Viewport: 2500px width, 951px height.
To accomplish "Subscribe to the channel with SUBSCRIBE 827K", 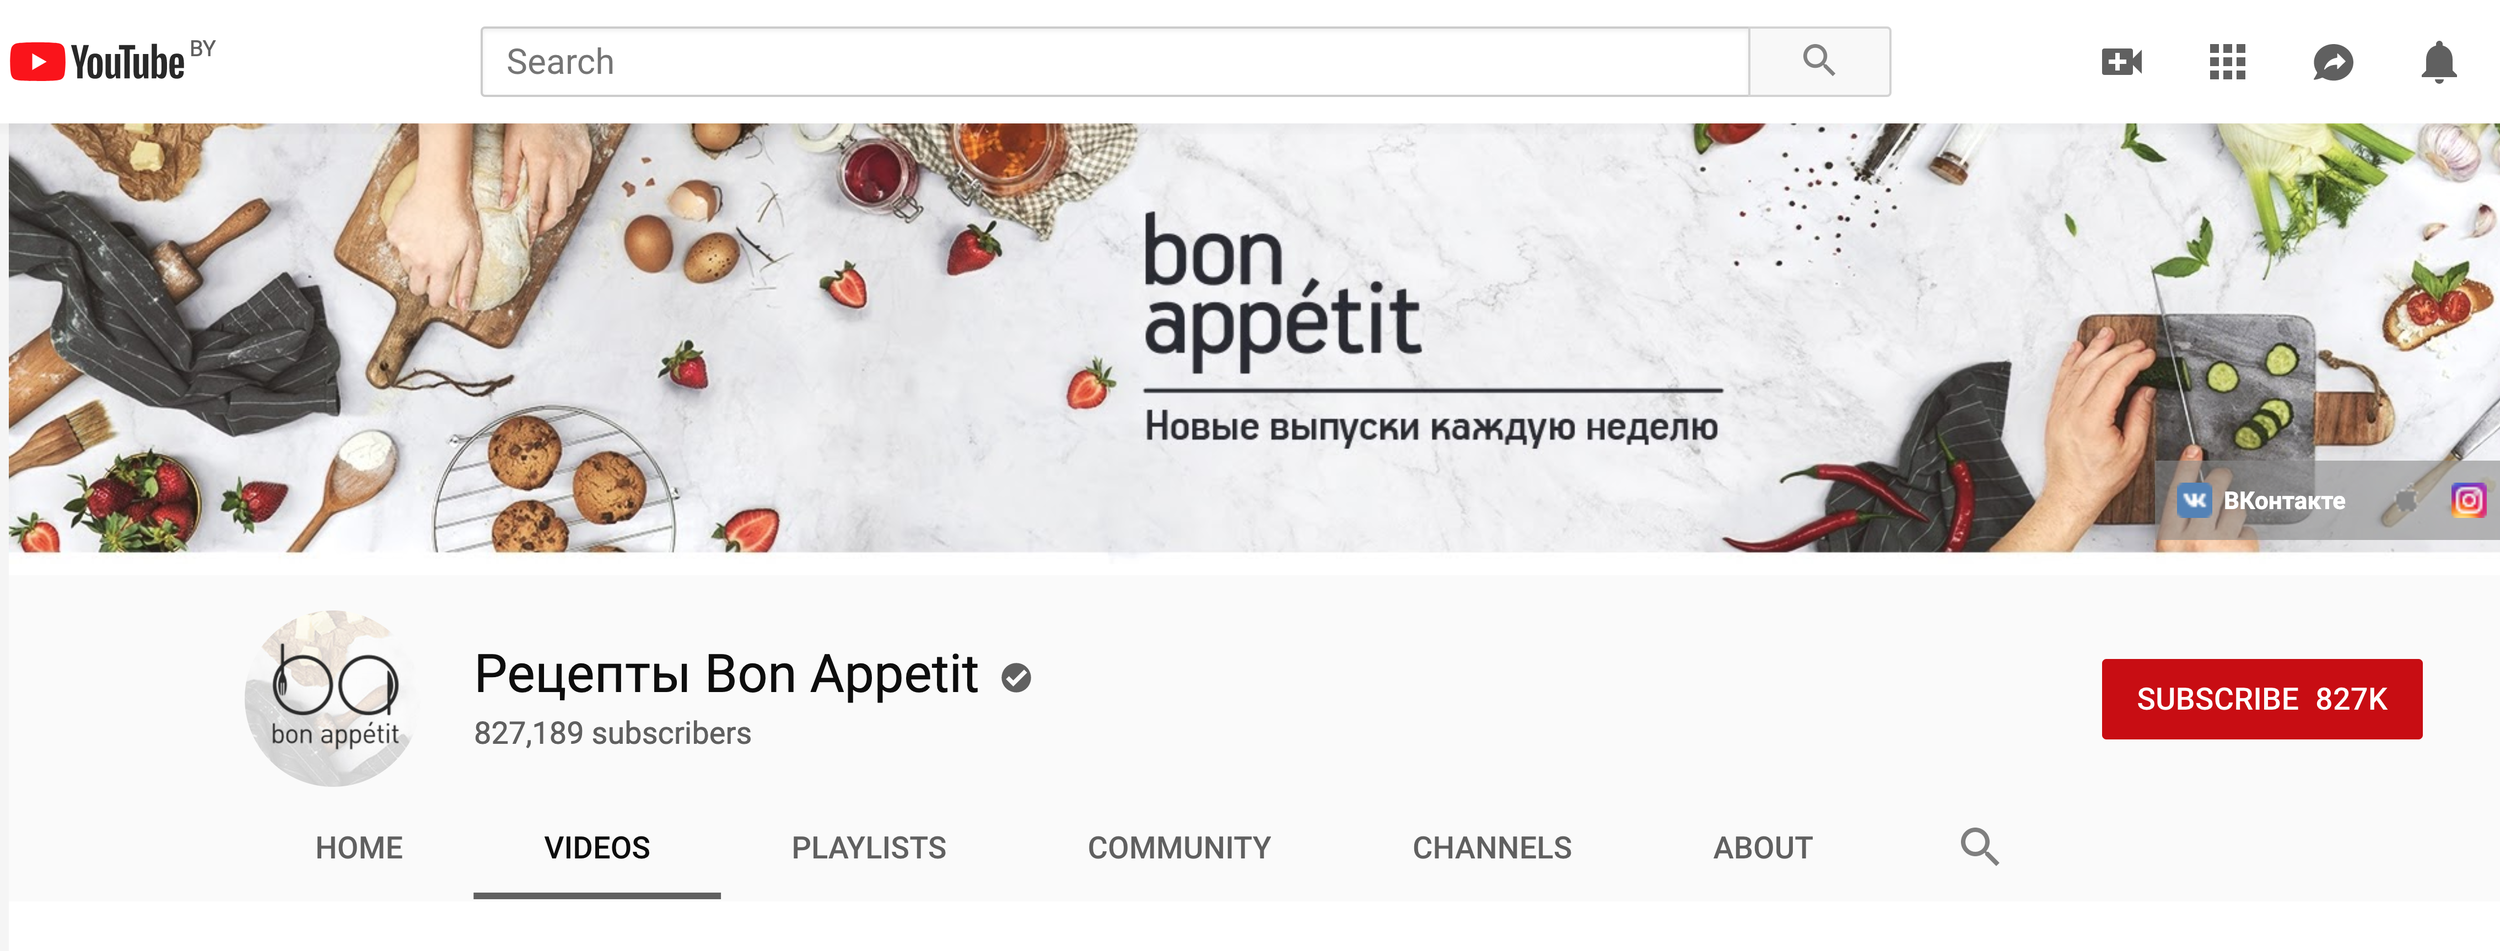I will tap(2261, 699).
